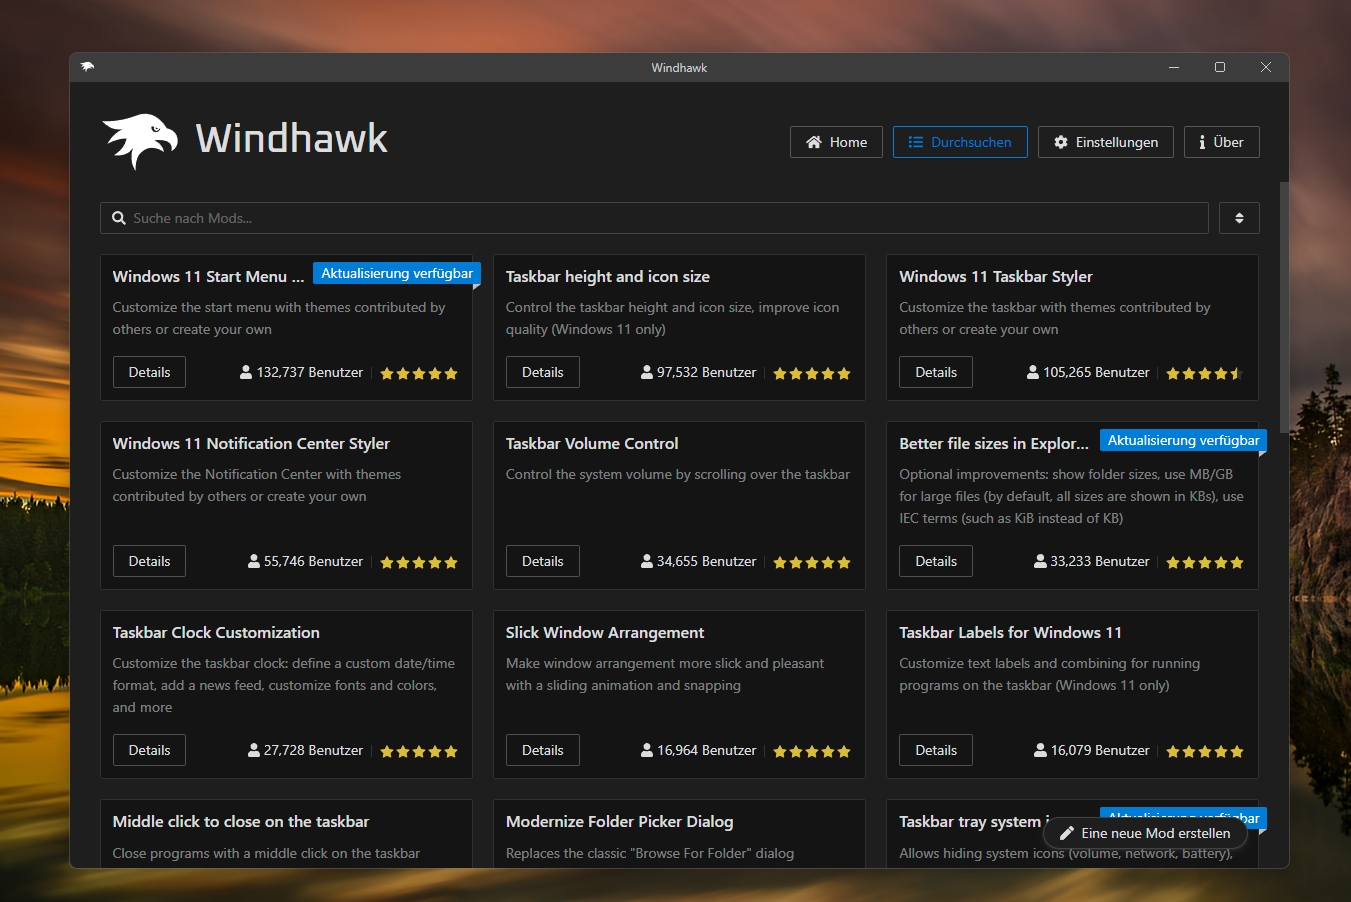The height and width of the screenshot is (902, 1351).
Task: Open the Über page
Action: (x=1221, y=142)
